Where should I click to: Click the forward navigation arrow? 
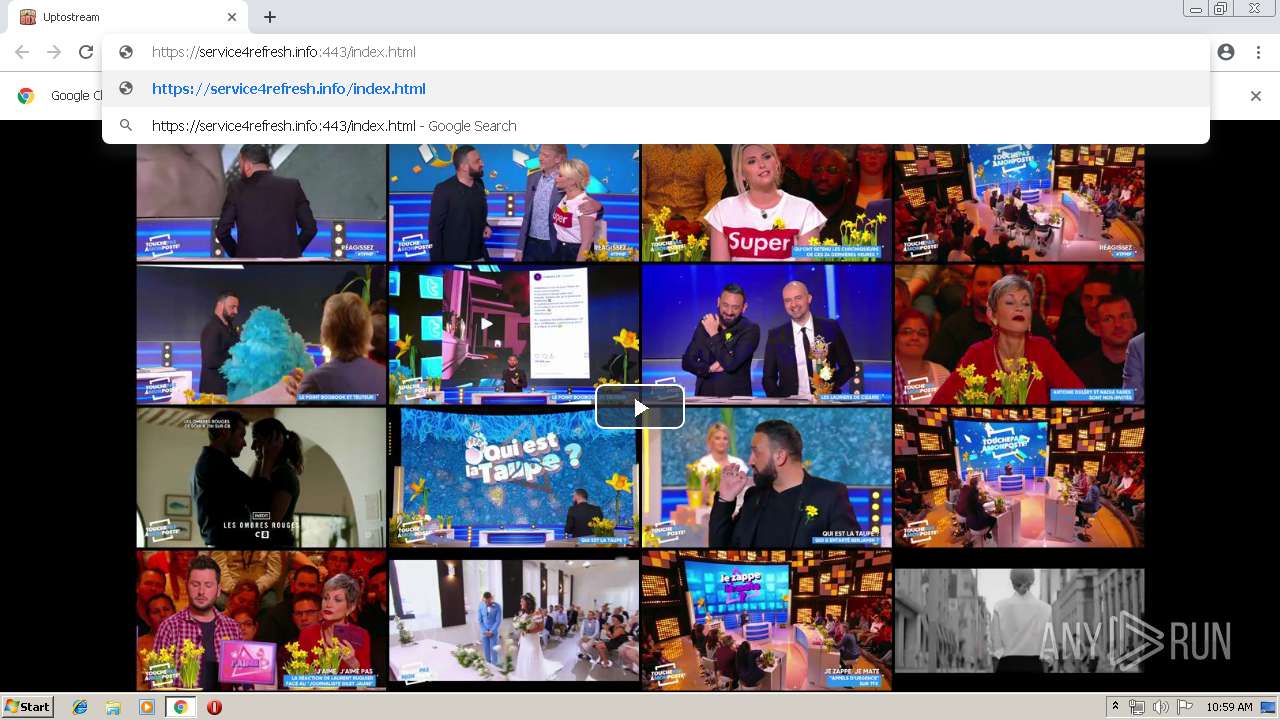point(54,52)
